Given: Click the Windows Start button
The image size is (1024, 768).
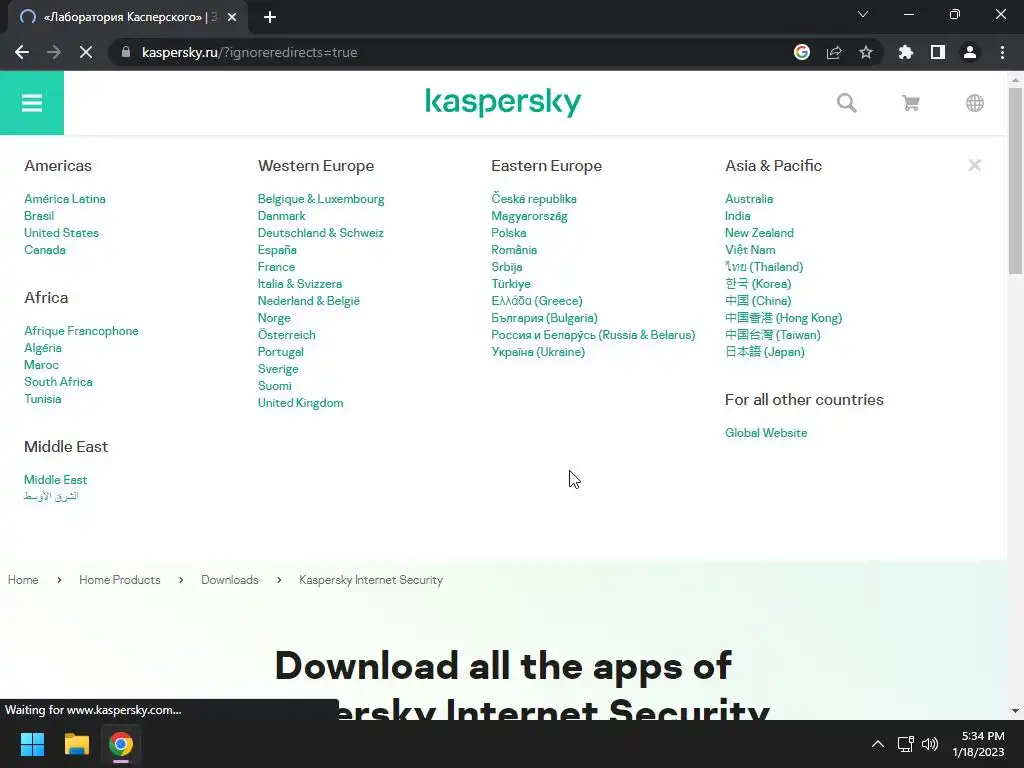Looking at the screenshot, I should [x=32, y=744].
